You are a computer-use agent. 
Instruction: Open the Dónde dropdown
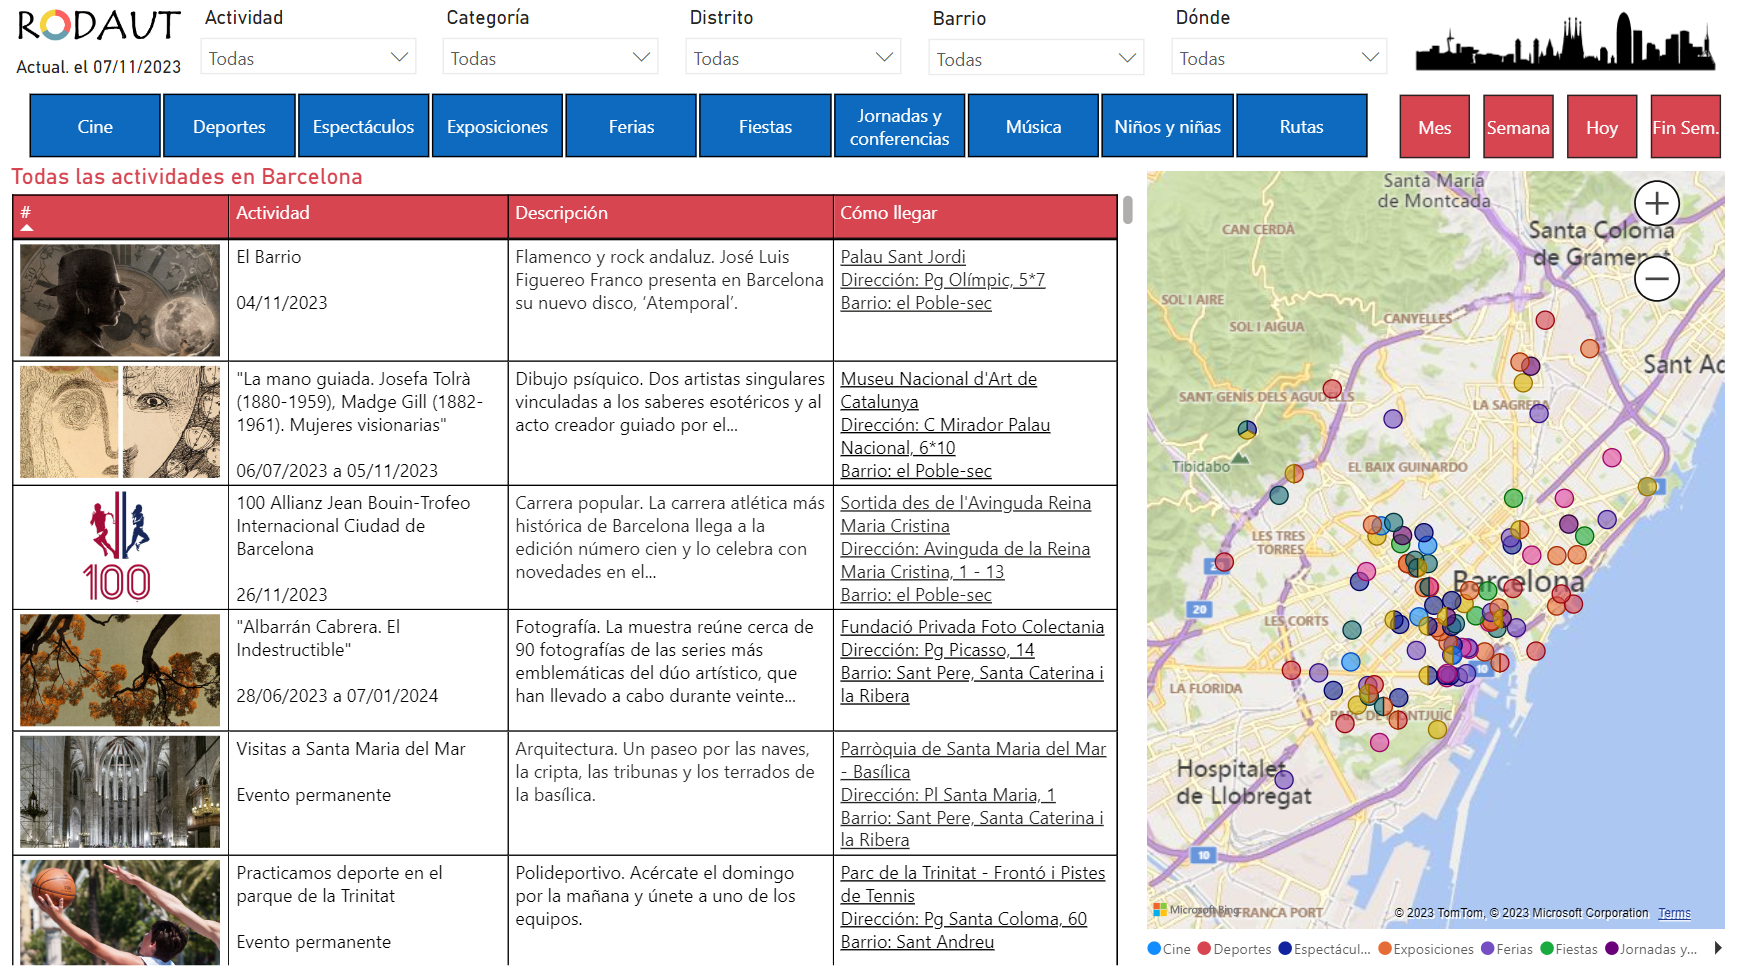click(x=1279, y=58)
